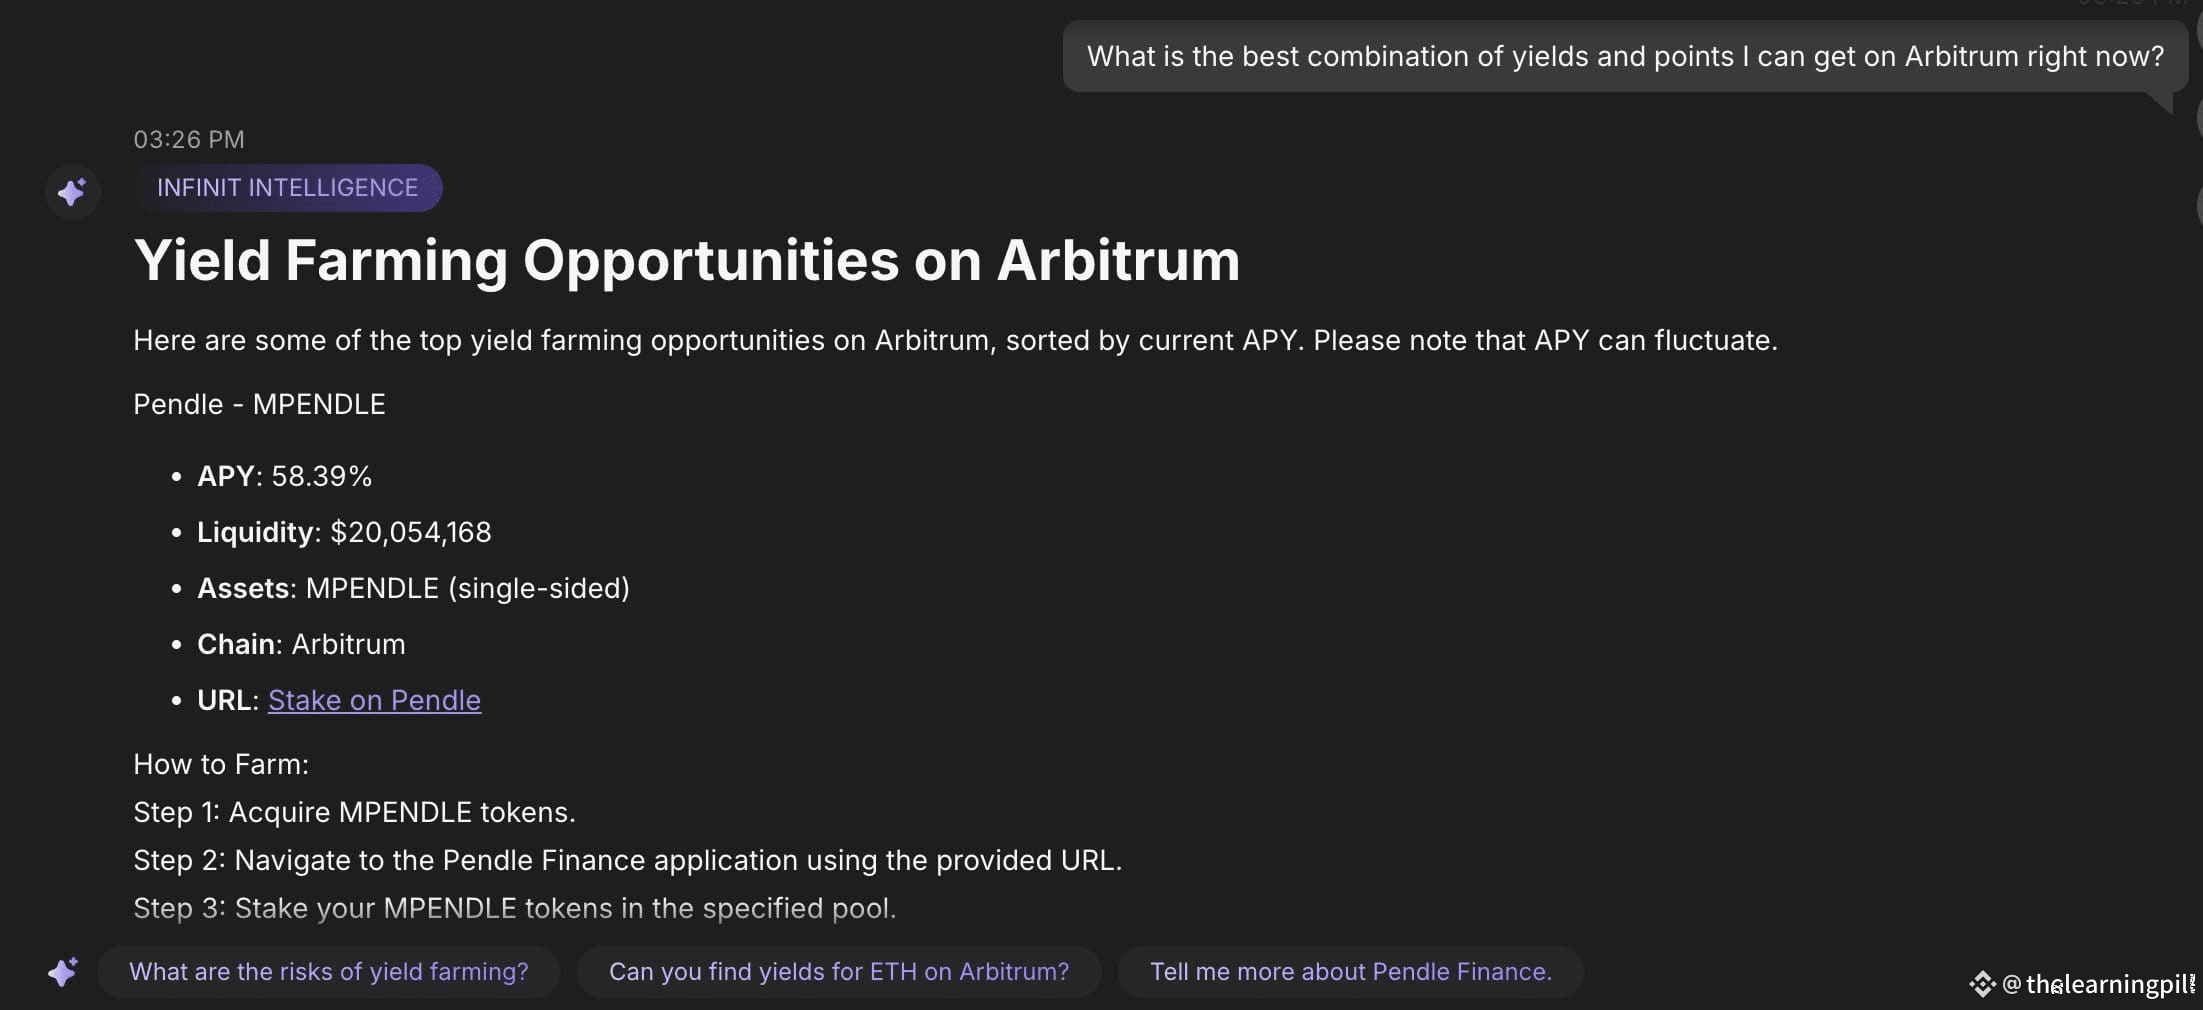Click the user question message bubble
Viewport: 2203px width, 1010px height.
pos(1625,57)
